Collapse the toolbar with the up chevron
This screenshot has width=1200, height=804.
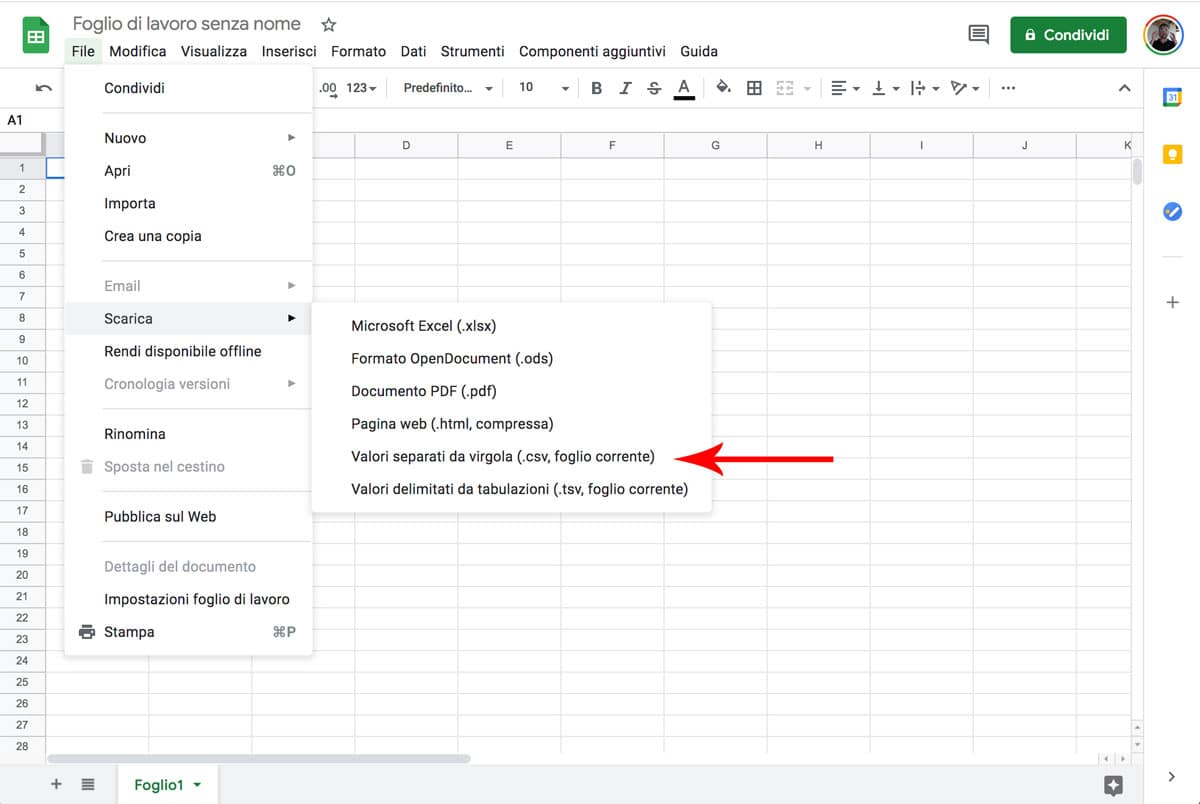tap(1124, 88)
